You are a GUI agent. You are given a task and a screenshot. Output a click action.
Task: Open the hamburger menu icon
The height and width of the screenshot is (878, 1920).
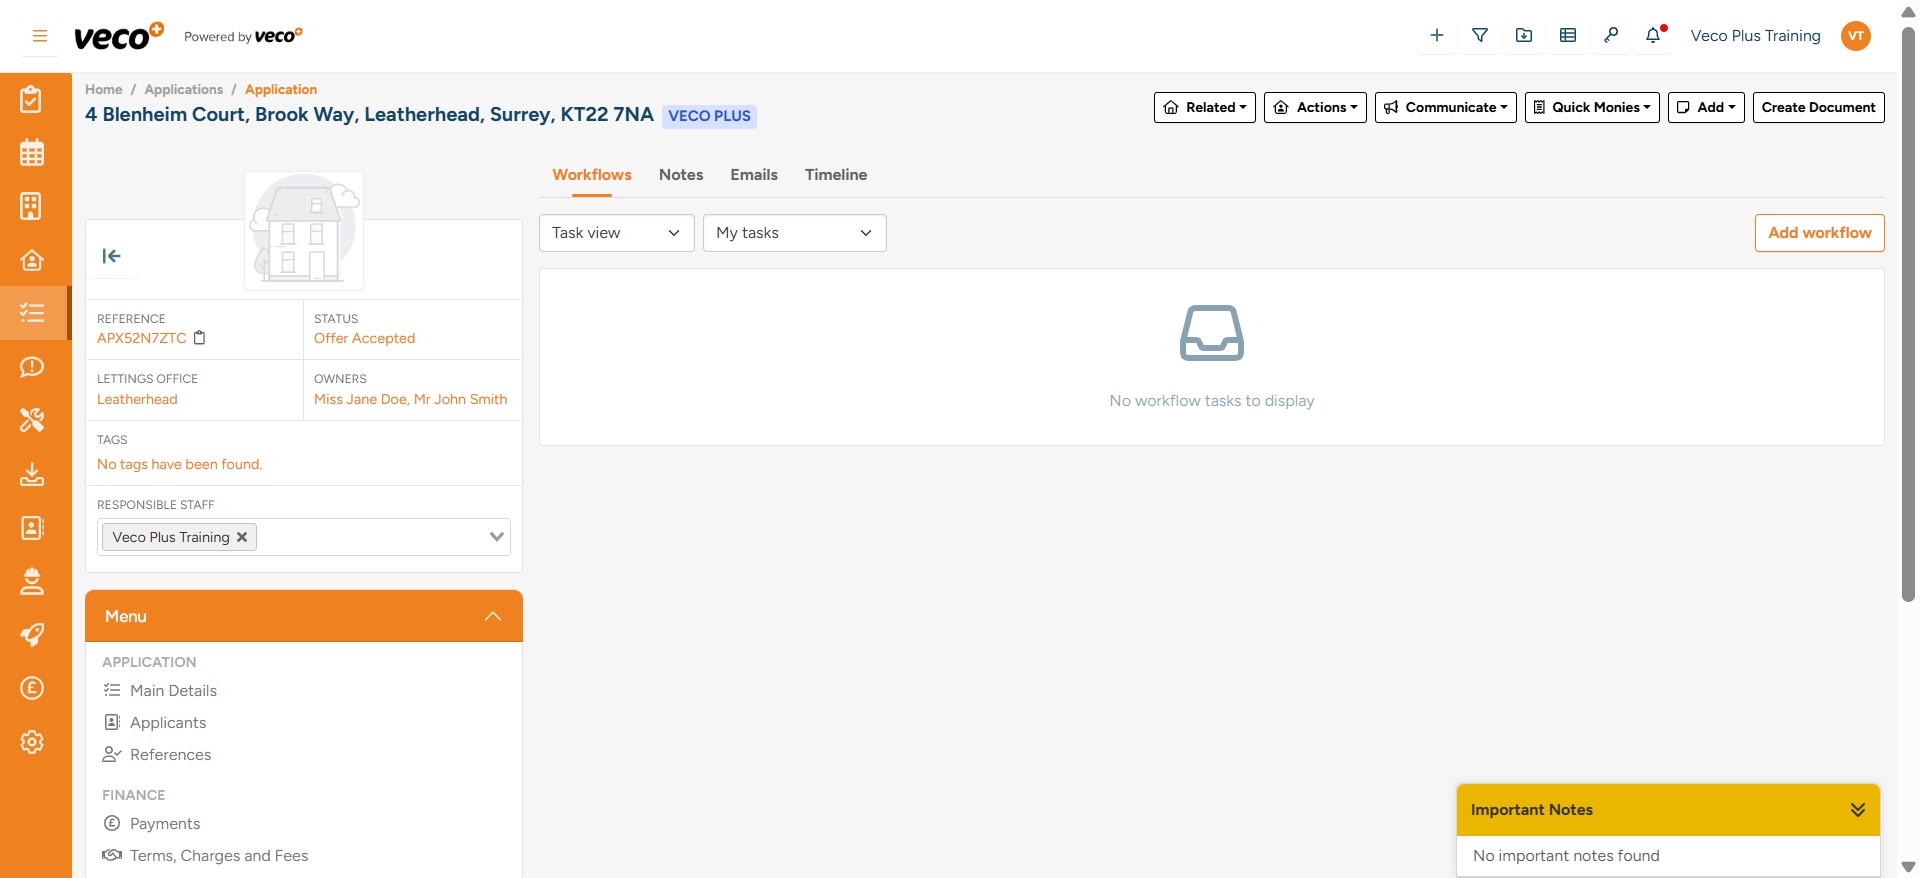click(40, 36)
